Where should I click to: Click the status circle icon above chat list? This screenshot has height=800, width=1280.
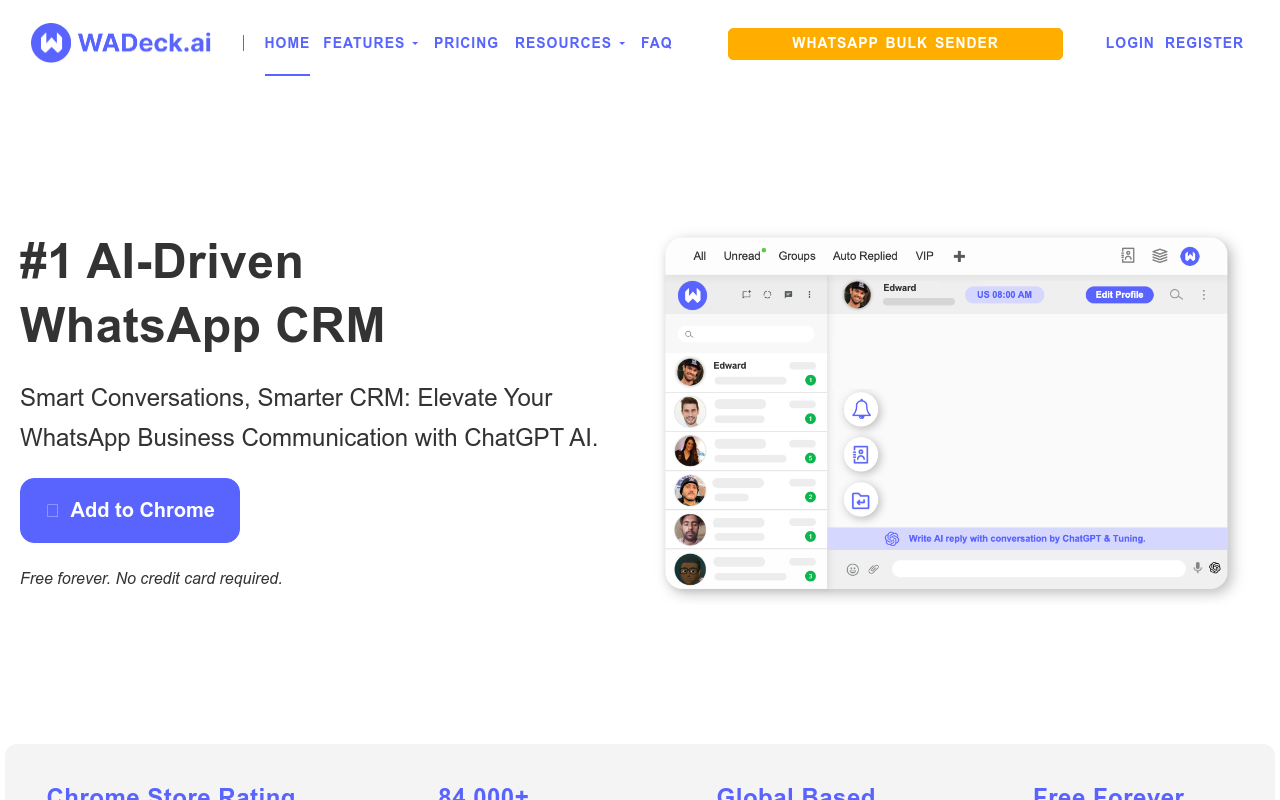coord(767,295)
